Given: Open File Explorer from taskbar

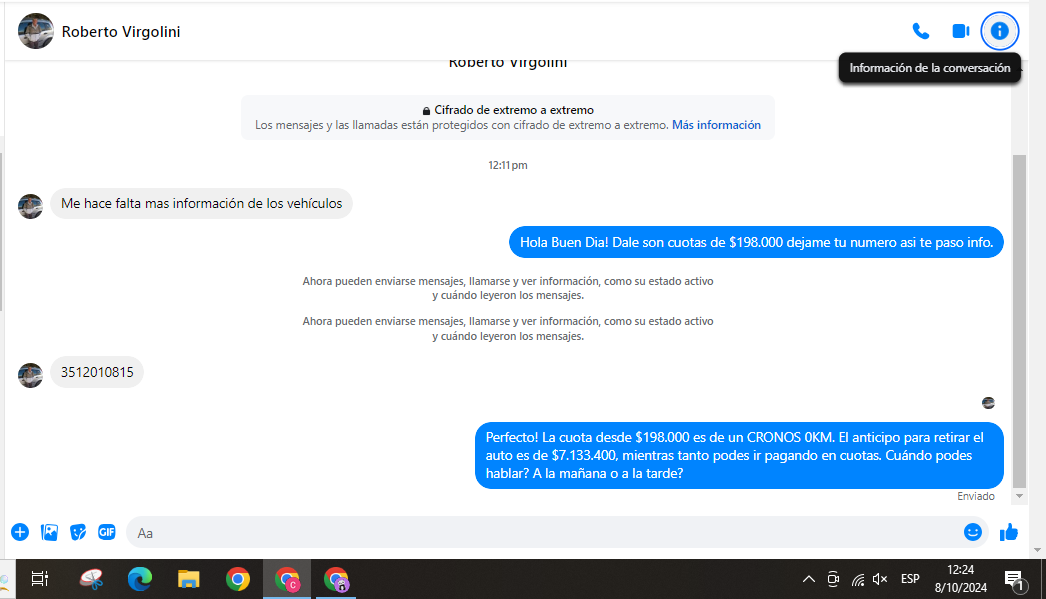Looking at the screenshot, I should [x=189, y=579].
